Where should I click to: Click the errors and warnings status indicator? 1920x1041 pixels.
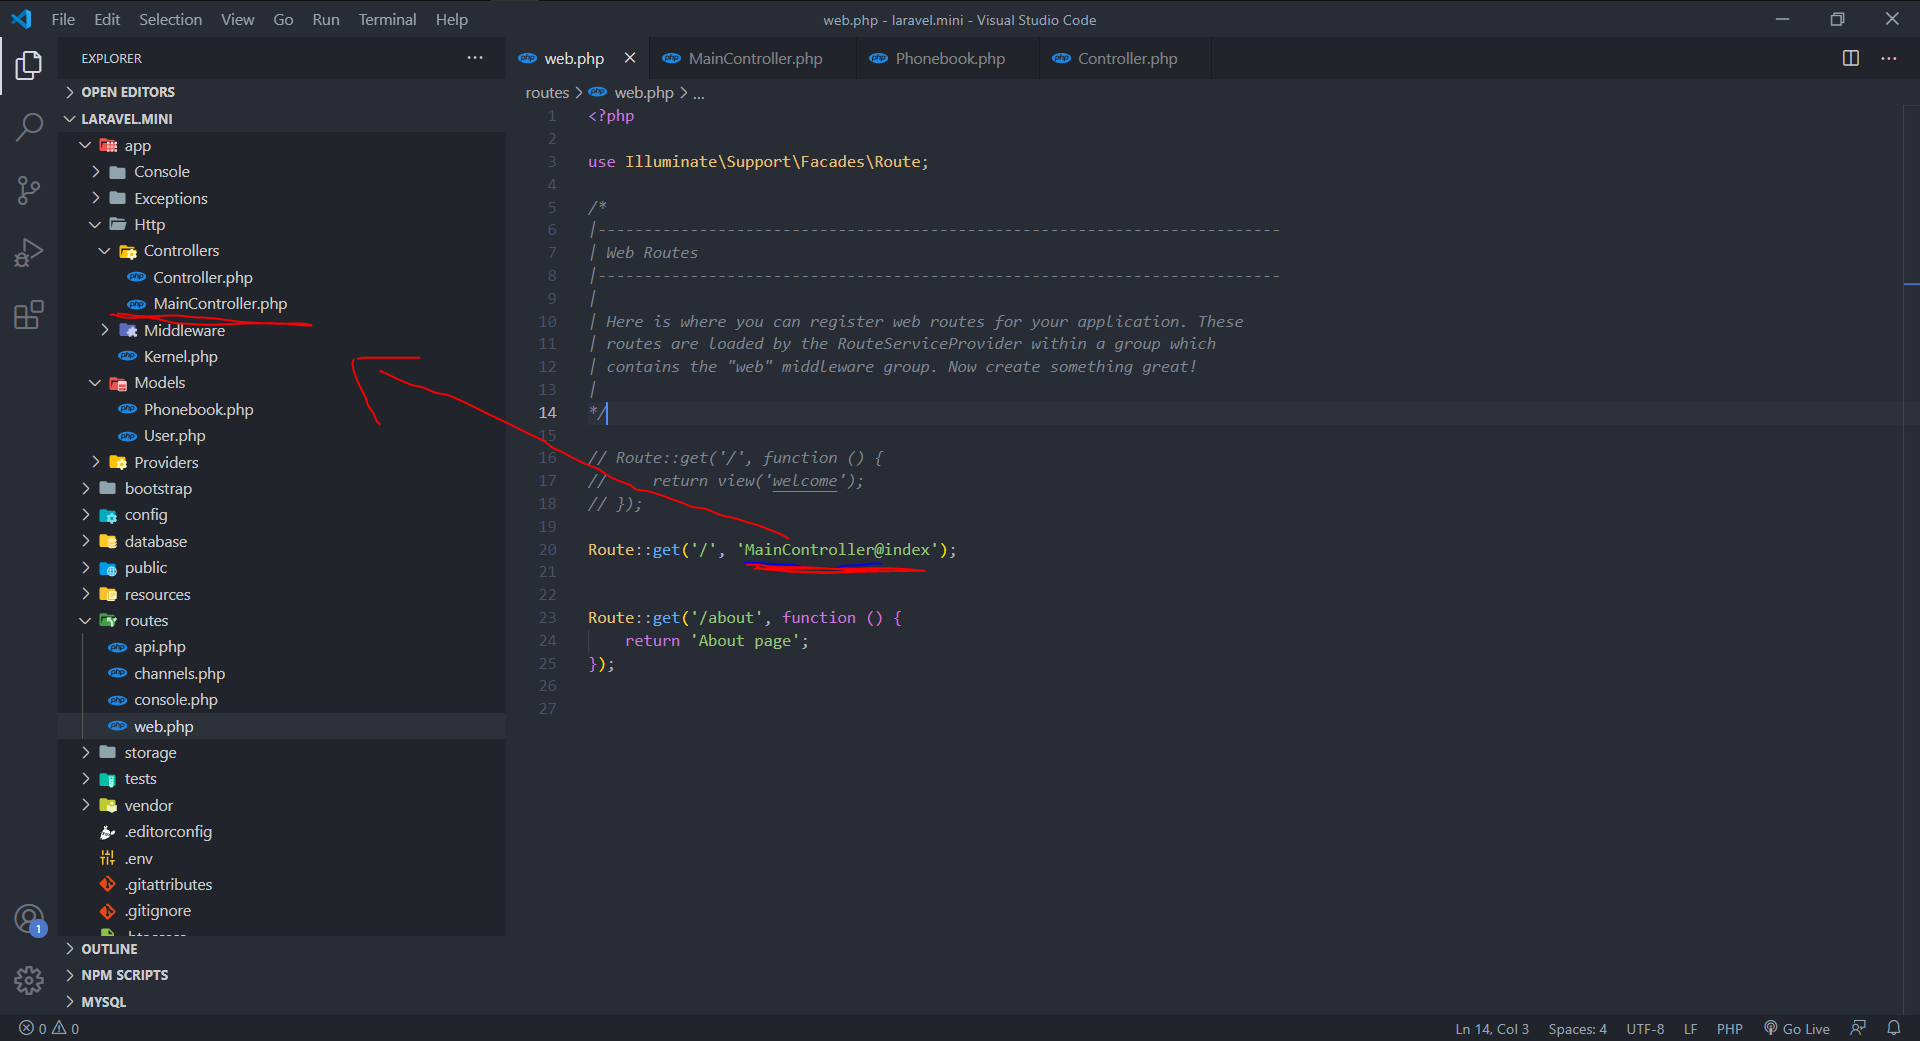[x=50, y=1028]
